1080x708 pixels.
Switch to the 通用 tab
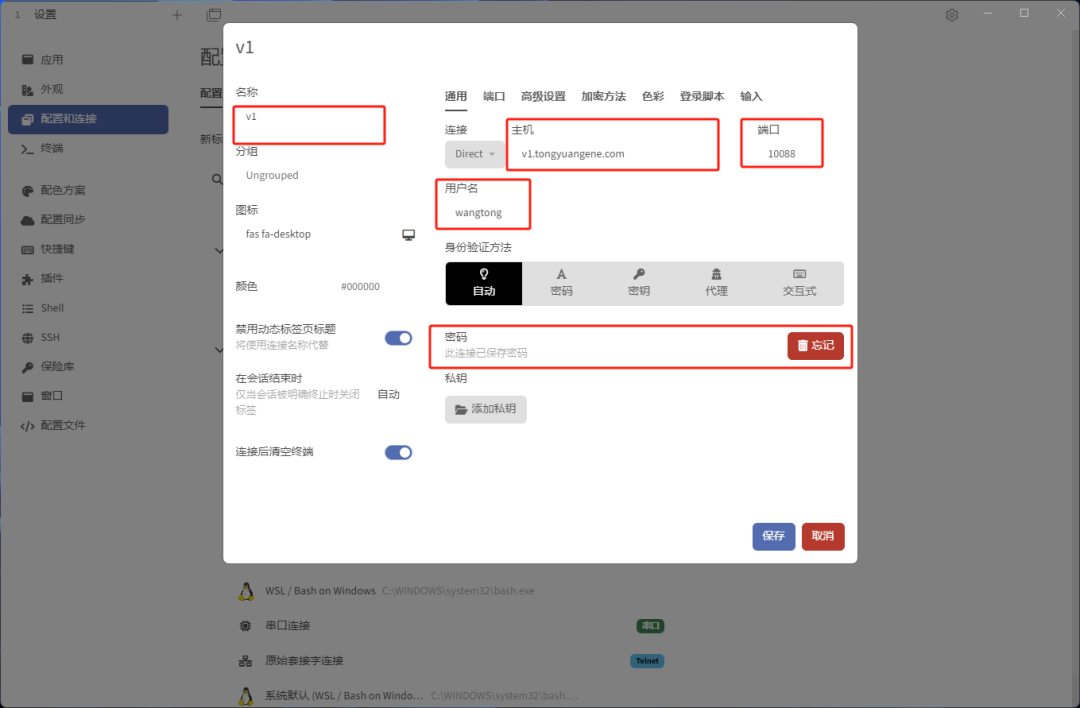pyautogui.click(x=455, y=96)
